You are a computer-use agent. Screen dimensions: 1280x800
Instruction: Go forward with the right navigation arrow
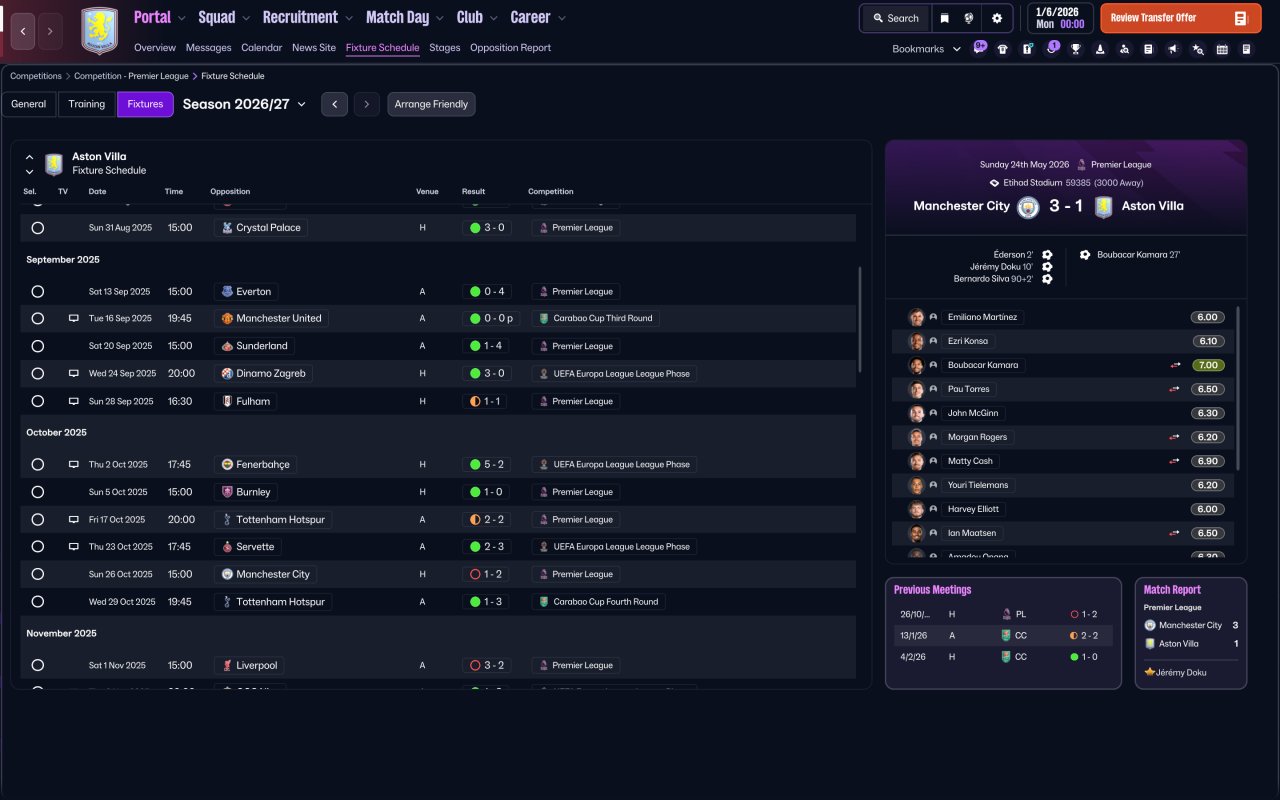coord(49,31)
